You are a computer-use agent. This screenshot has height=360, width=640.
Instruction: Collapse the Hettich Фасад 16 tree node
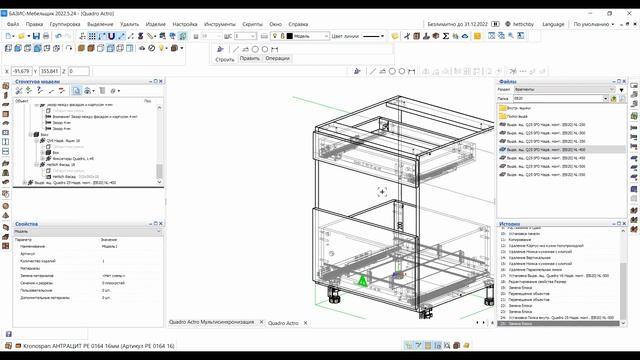coord(36,164)
